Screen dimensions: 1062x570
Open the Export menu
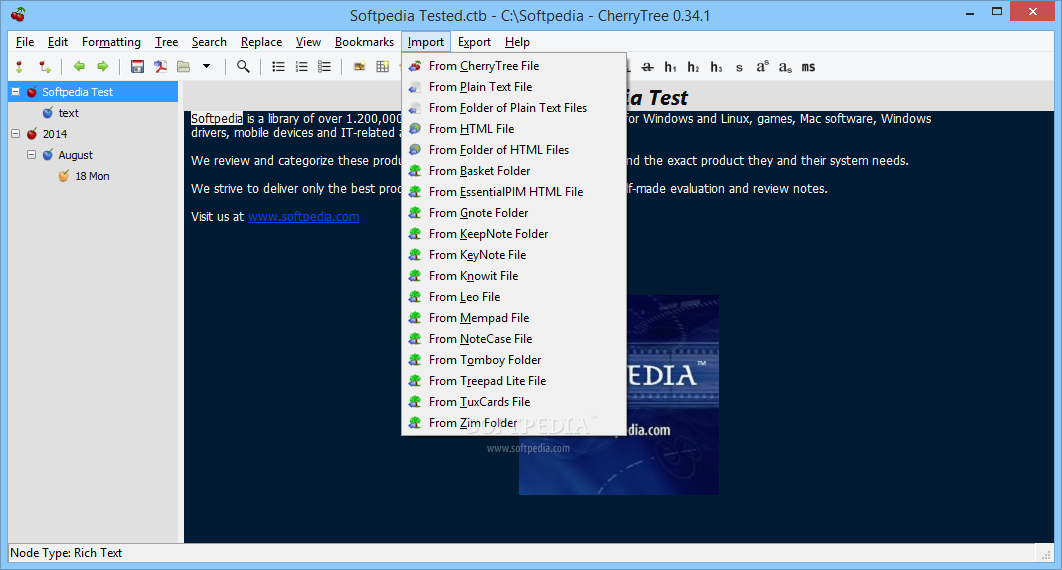(x=474, y=42)
